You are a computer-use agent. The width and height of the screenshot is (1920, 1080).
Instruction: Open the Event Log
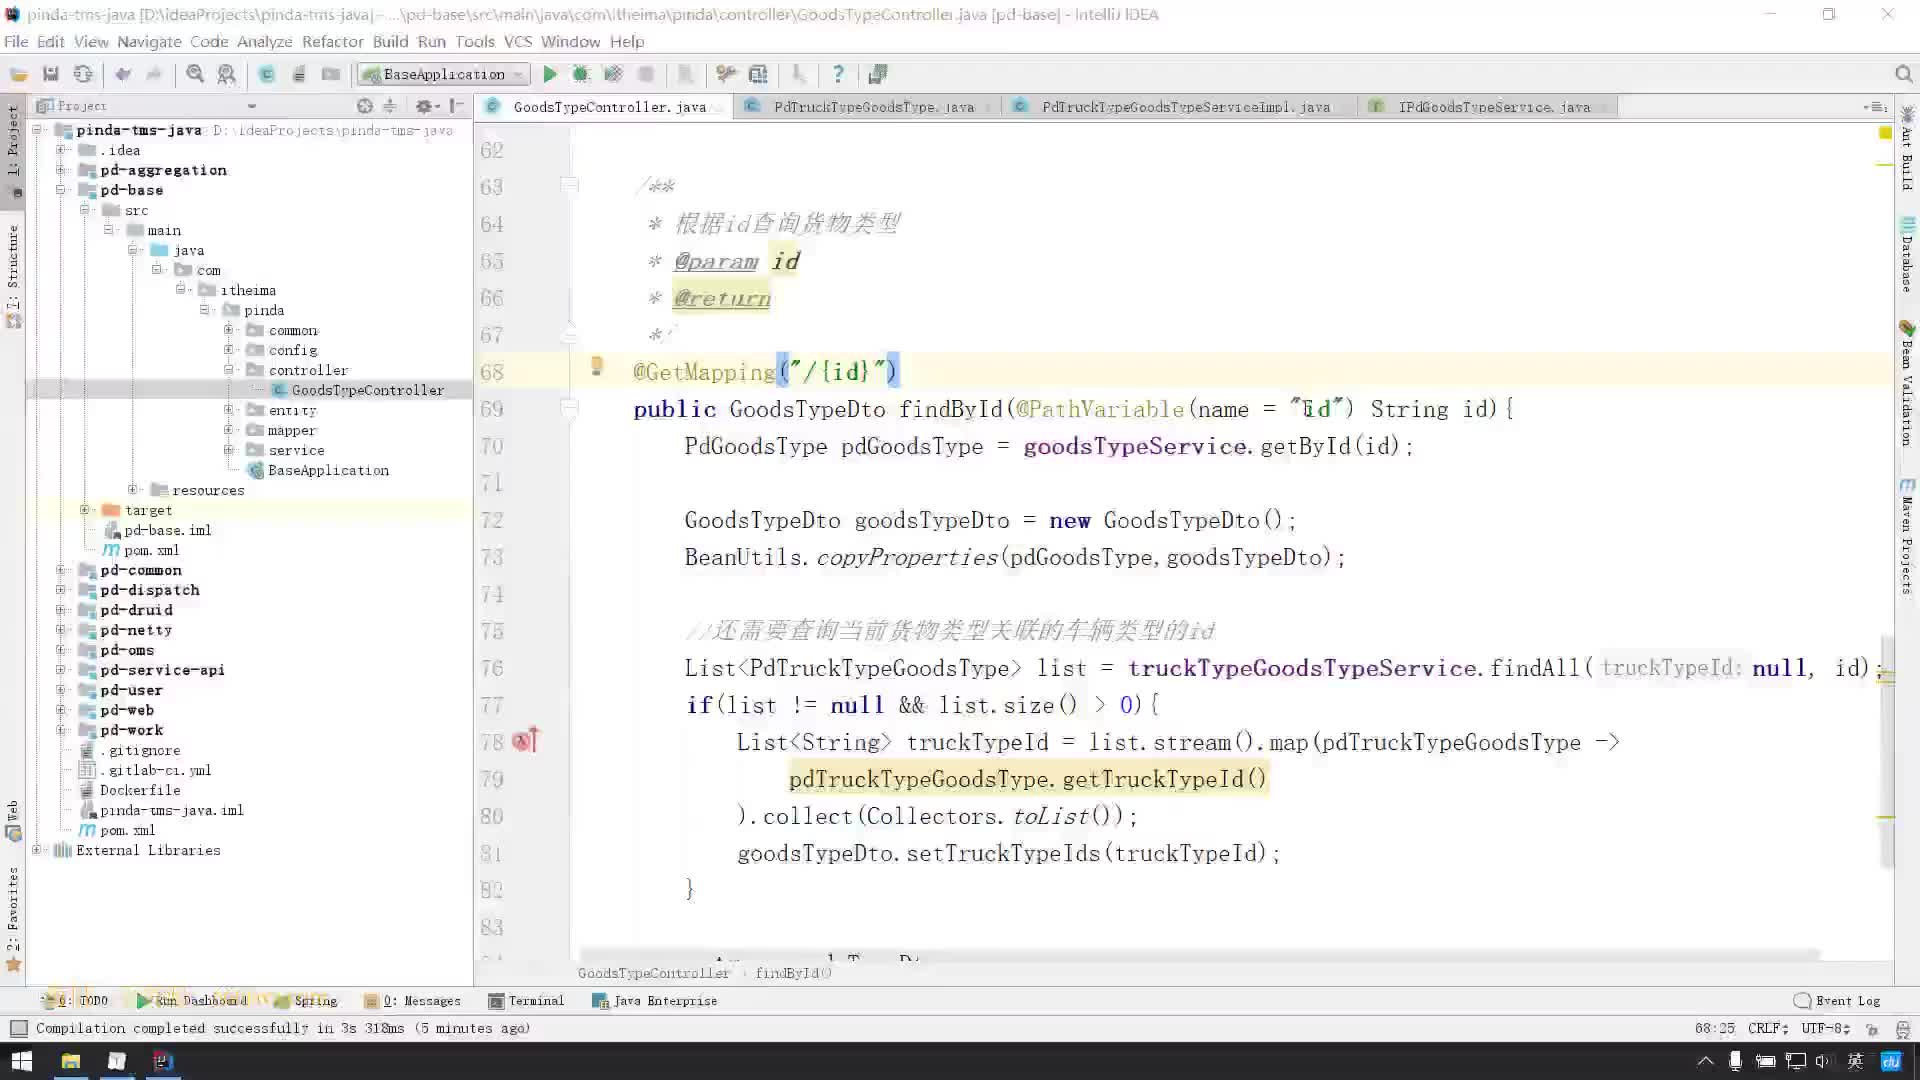(x=1837, y=1000)
